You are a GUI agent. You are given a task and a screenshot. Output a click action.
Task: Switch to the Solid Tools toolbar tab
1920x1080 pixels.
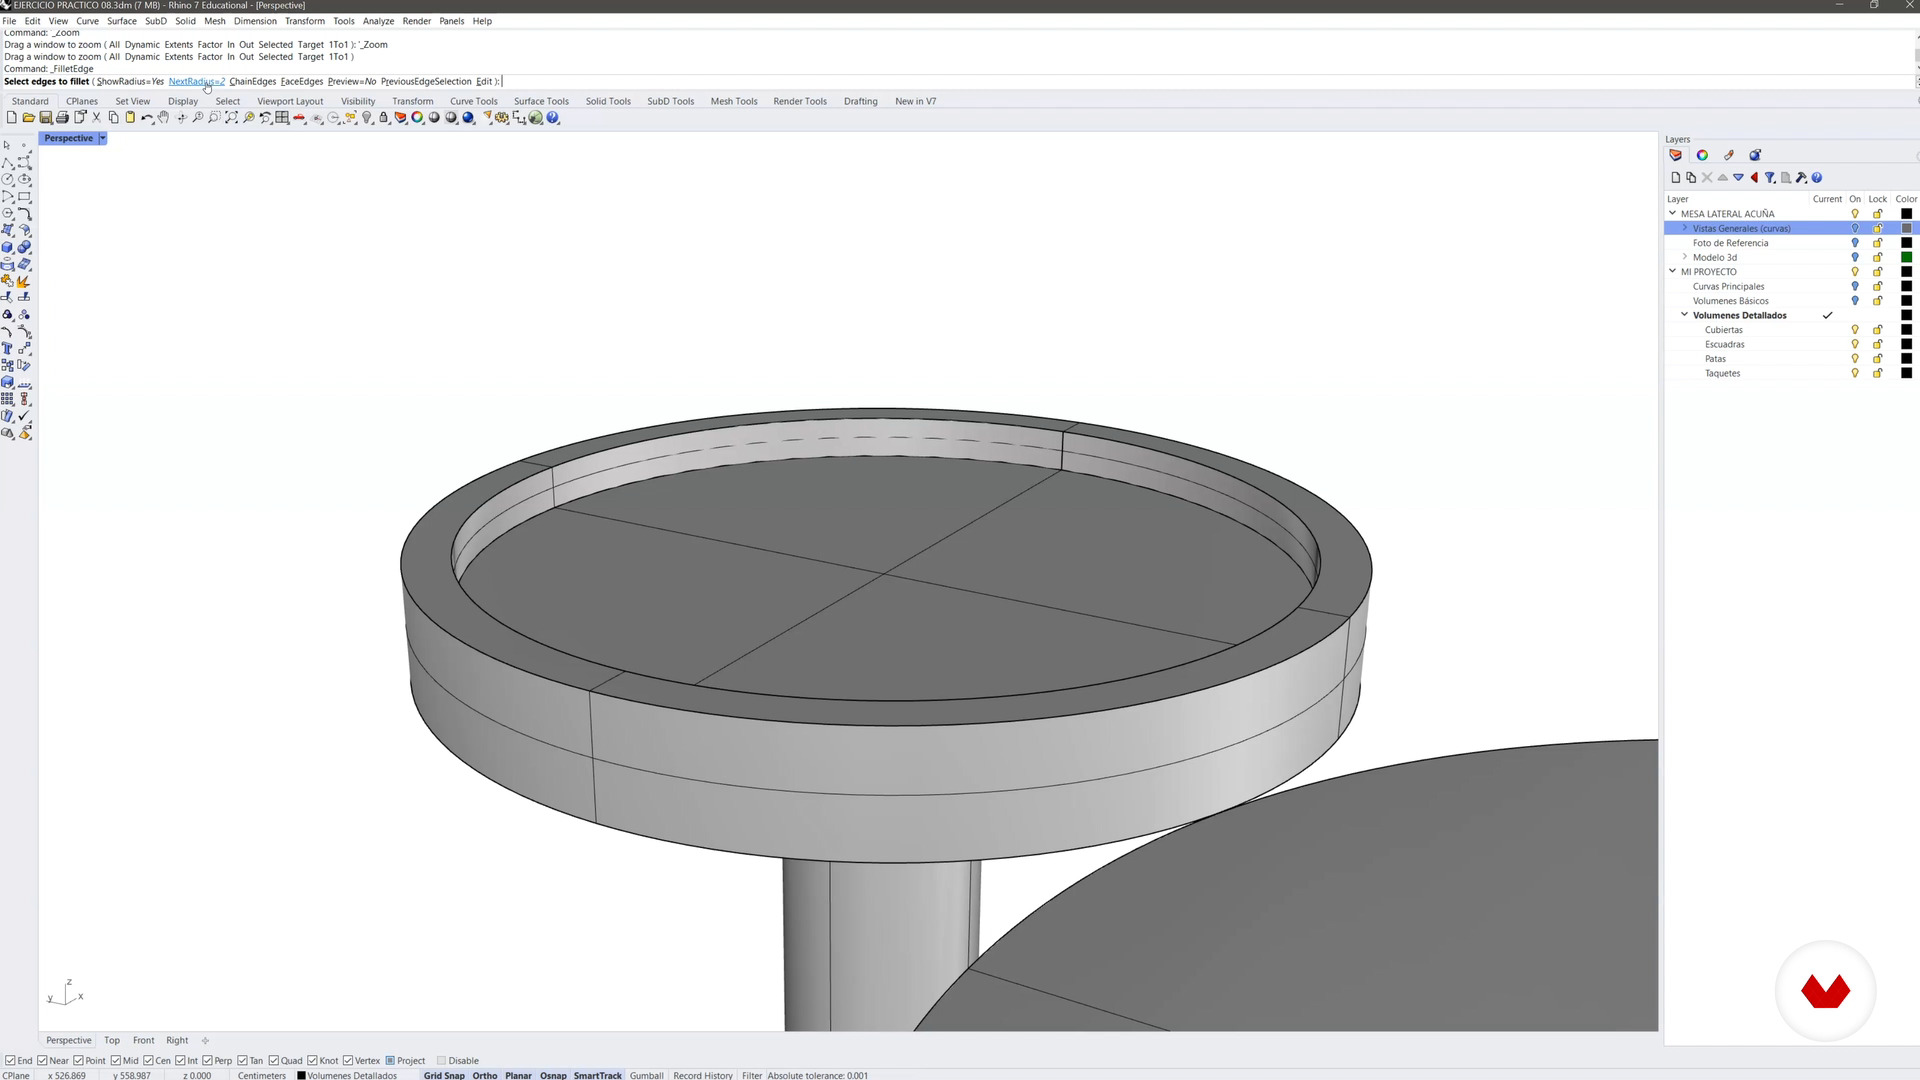pyautogui.click(x=608, y=101)
